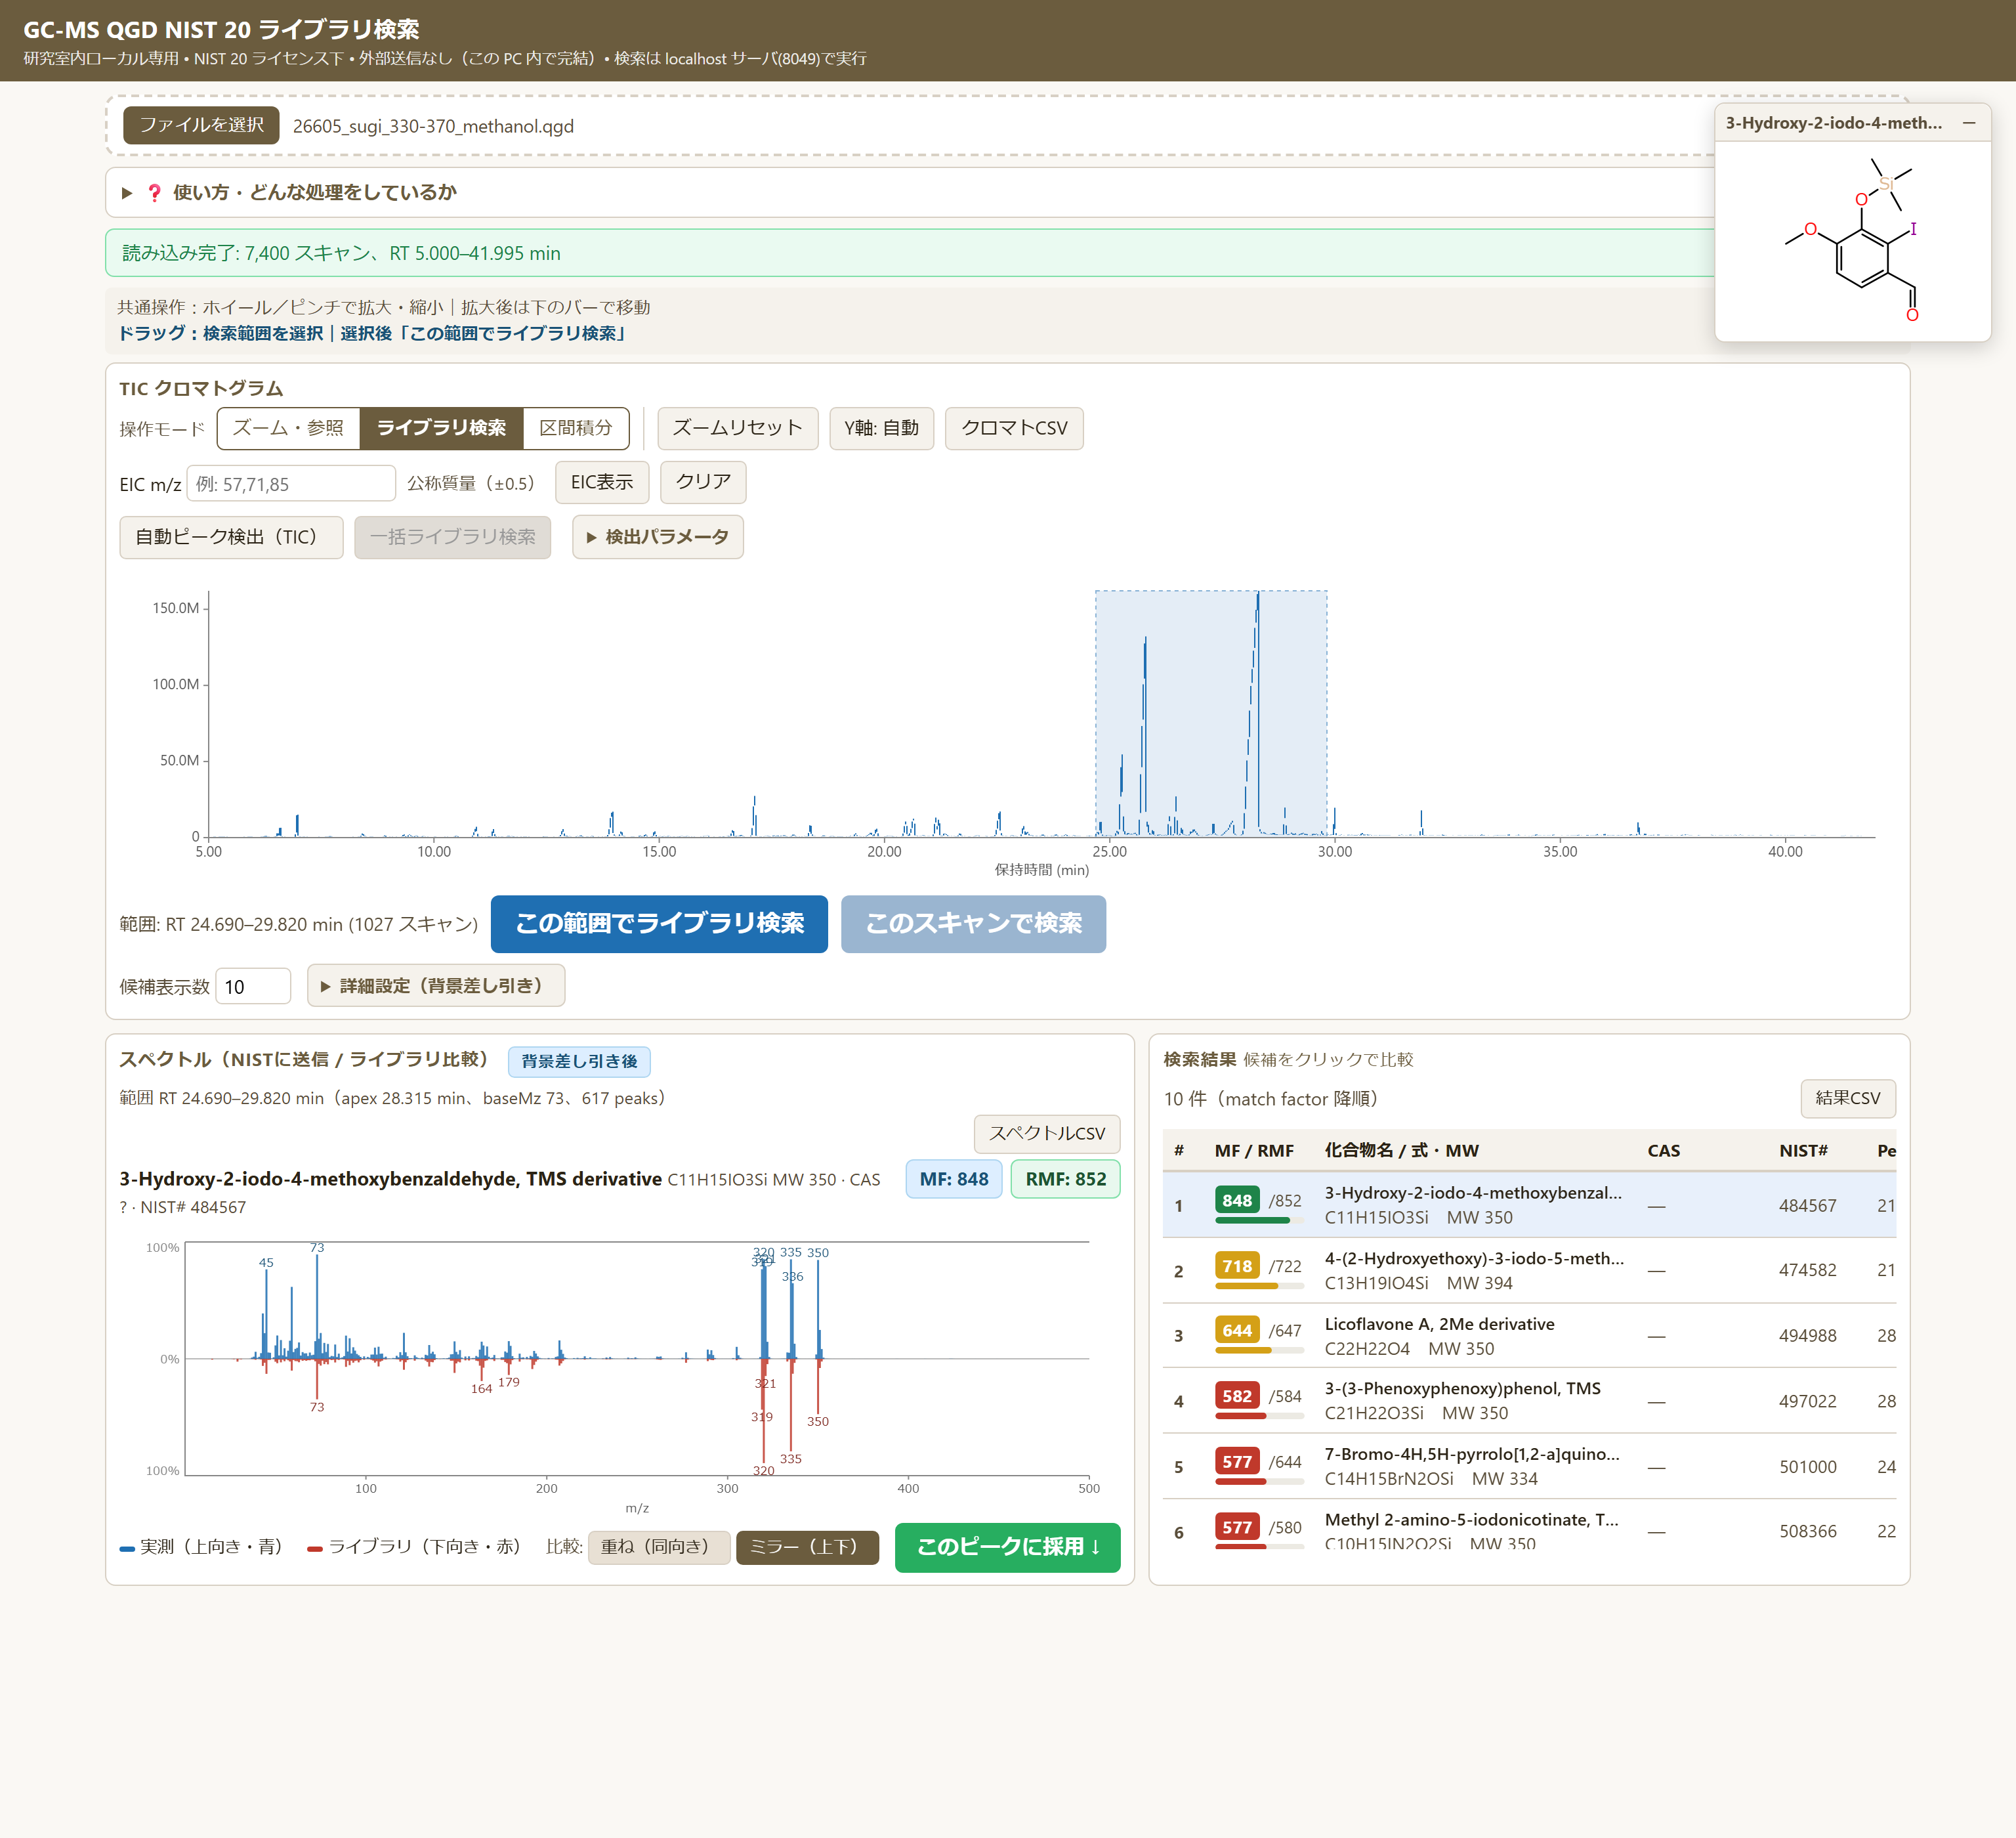Expand 検出パラメータ detection parameters

[x=657, y=537]
